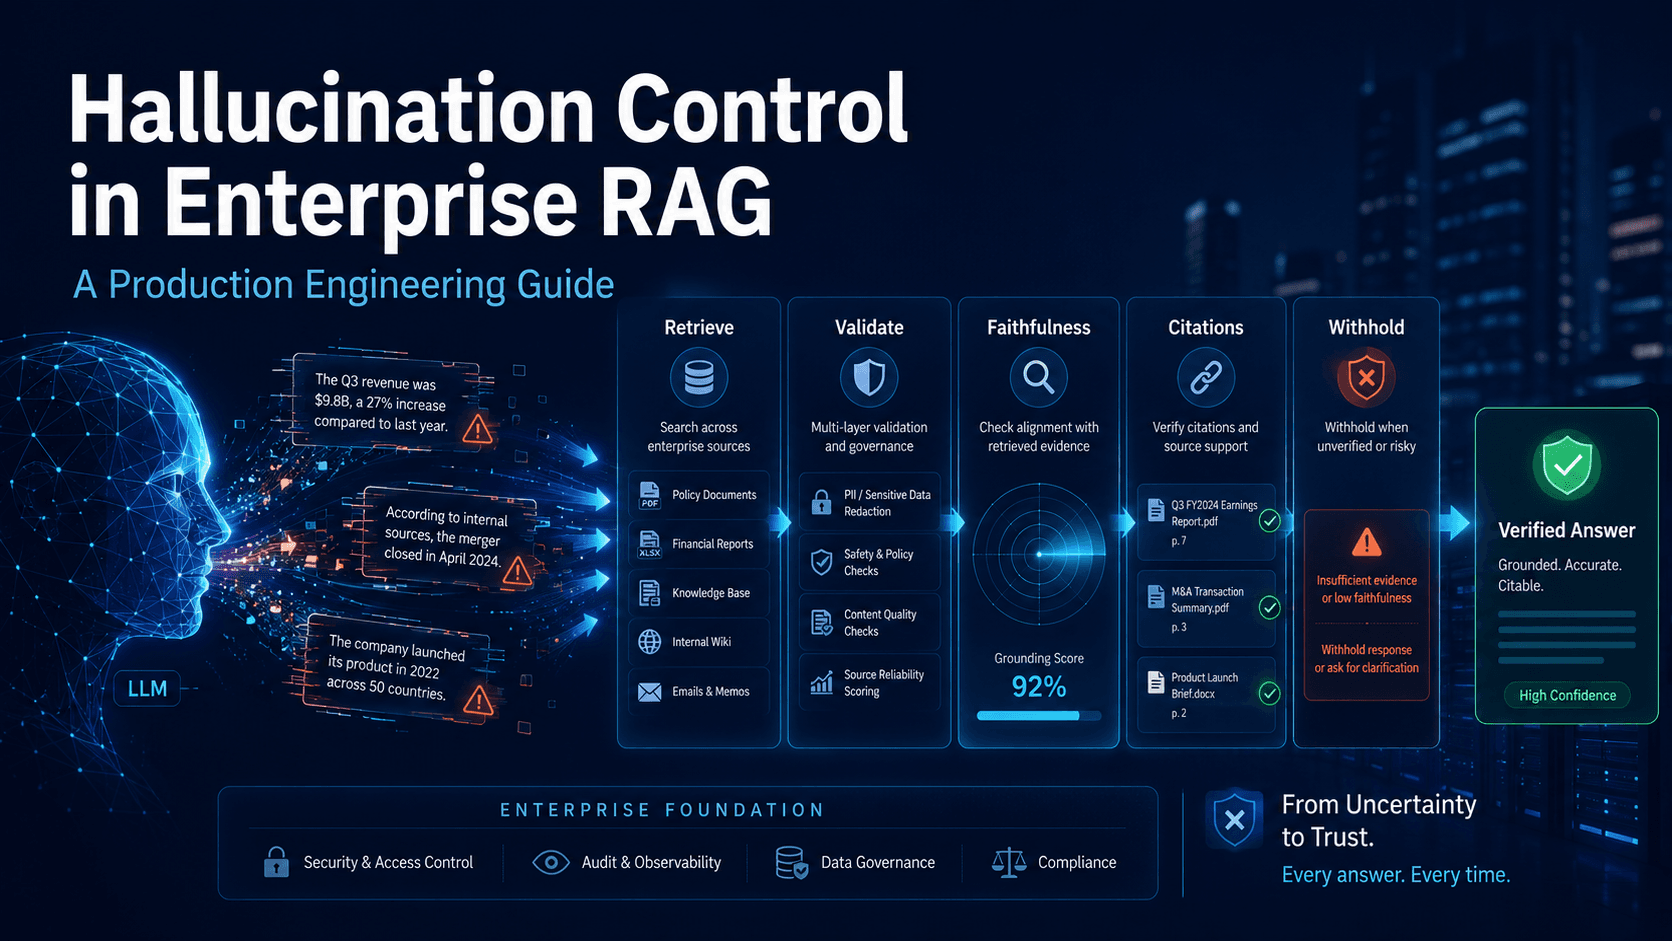Click the Citations chain link icon
This screenshot has height=941, width=1672.
(x=1206, y=378)
